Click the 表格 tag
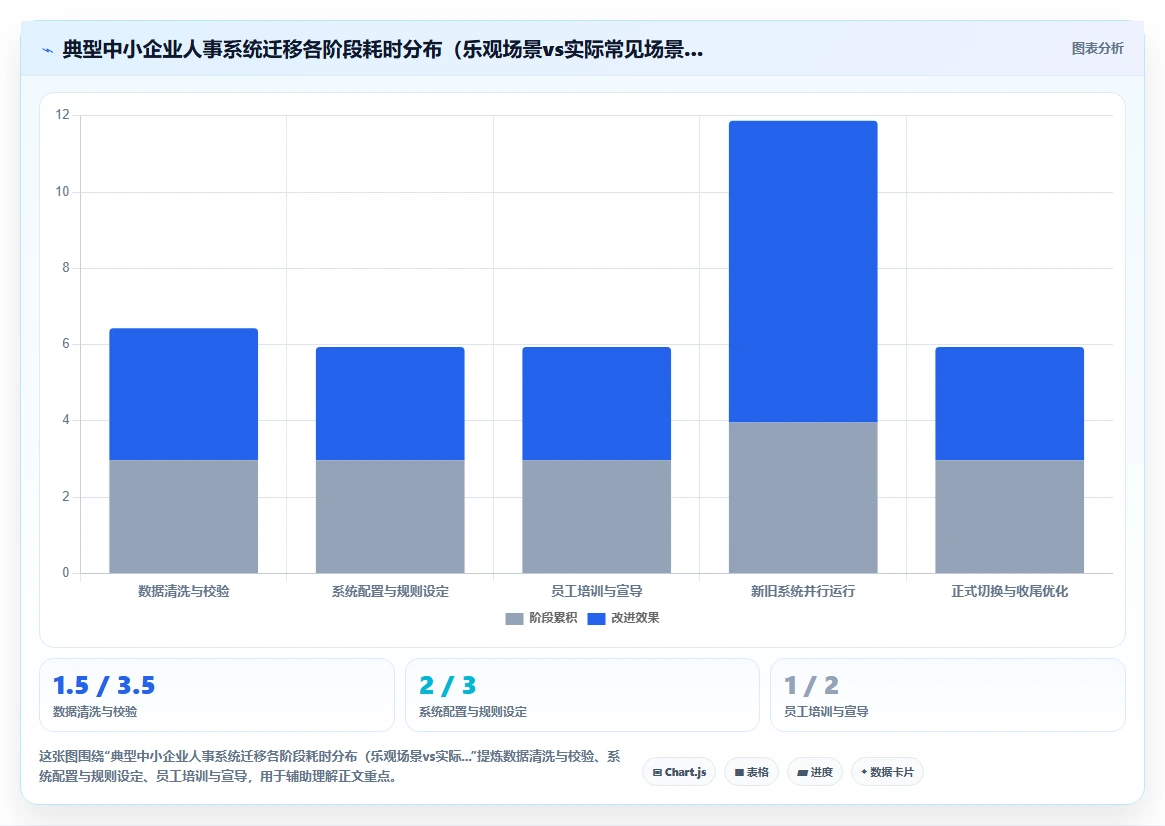The height and width of the screenshot is (826, 1165). 751,772
